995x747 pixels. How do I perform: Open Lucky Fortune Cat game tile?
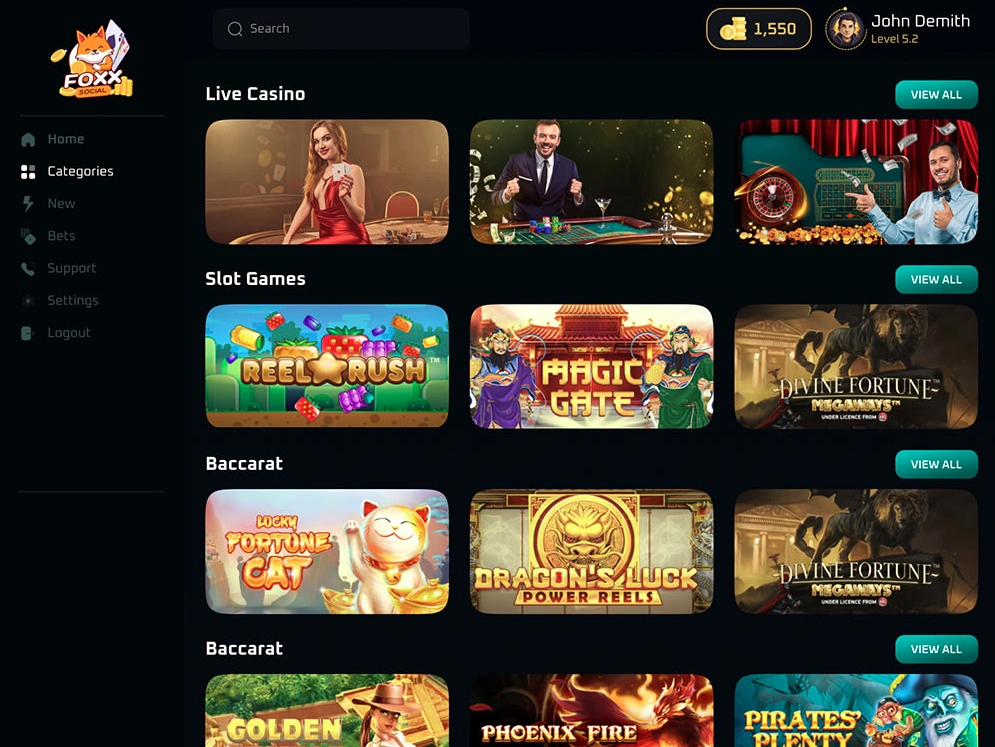[x=327, y=551]
